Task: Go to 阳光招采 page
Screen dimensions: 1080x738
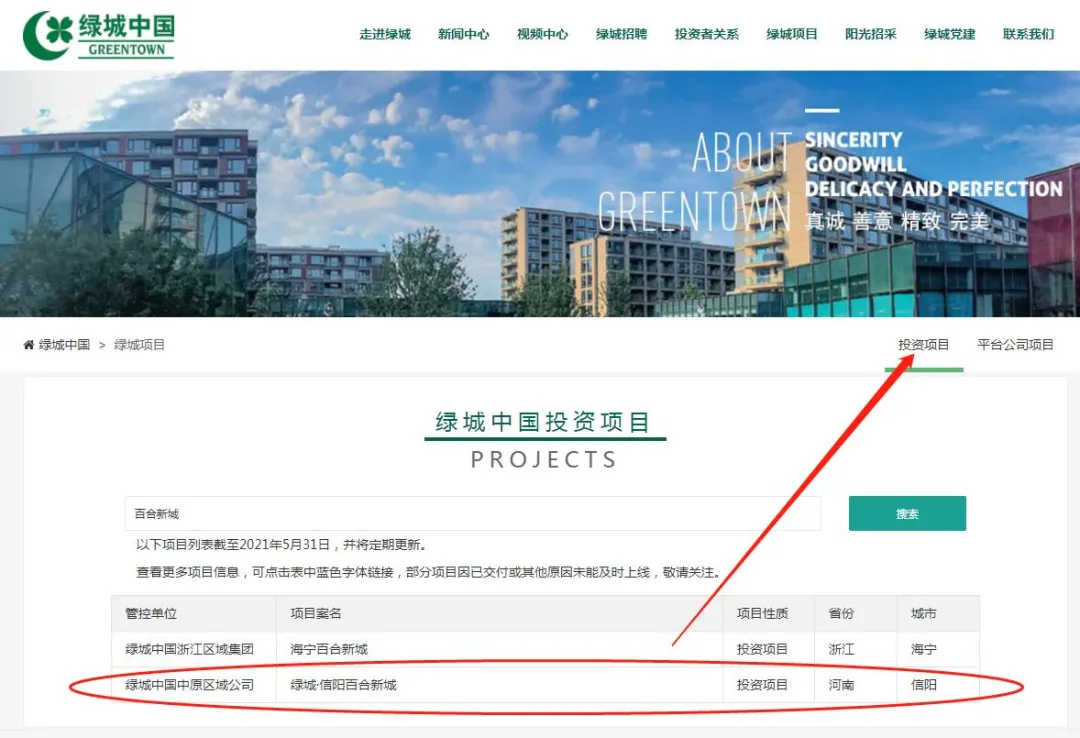Action: [871, 34]
